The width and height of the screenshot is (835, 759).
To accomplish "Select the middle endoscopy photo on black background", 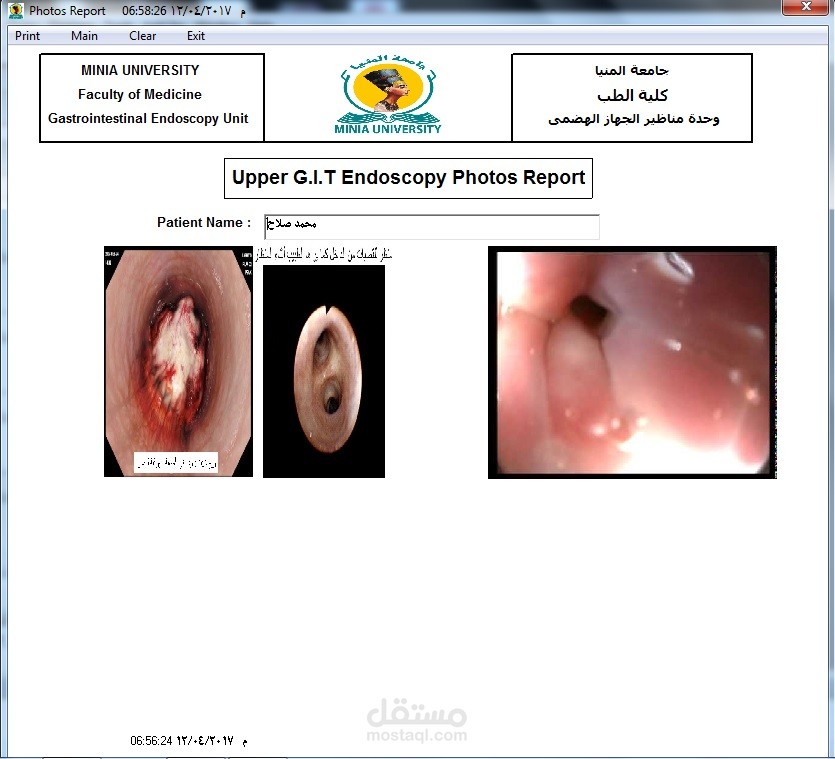I will pos(324,371).
